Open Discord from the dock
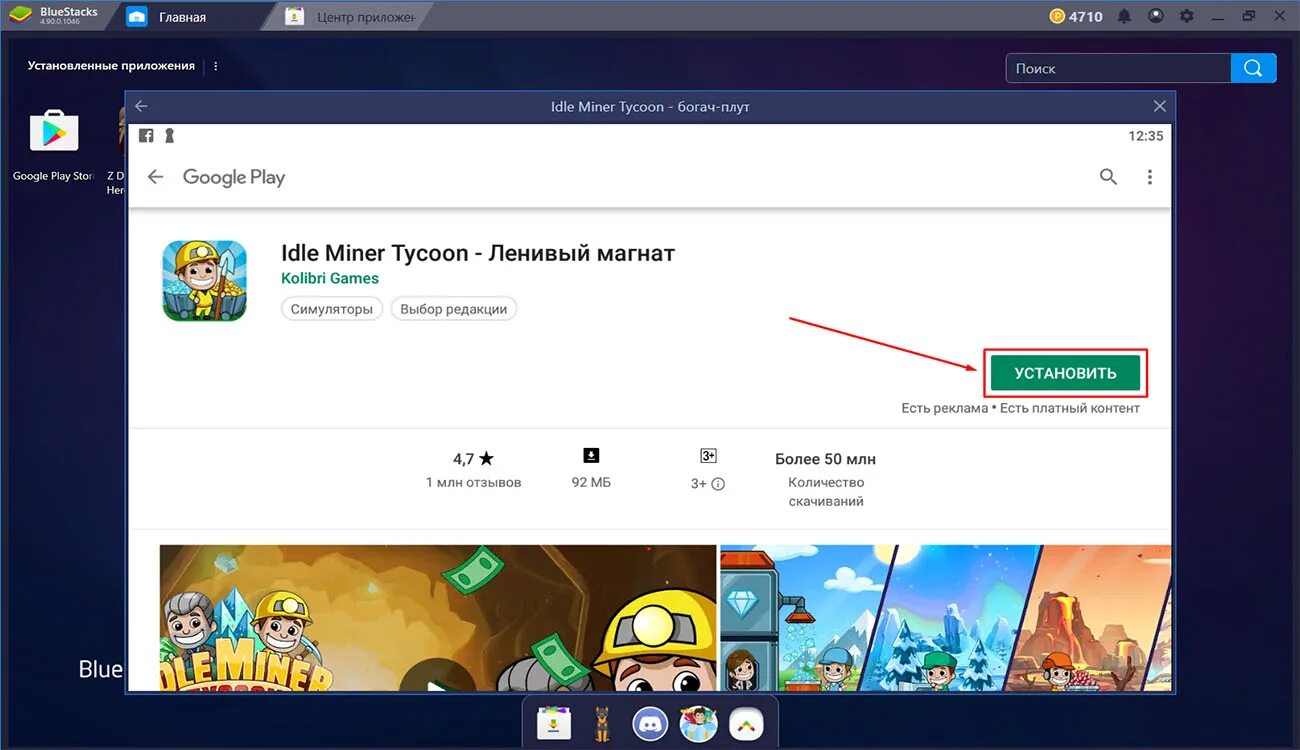This screenshot has height=750, width=1300. coord(650,723)
